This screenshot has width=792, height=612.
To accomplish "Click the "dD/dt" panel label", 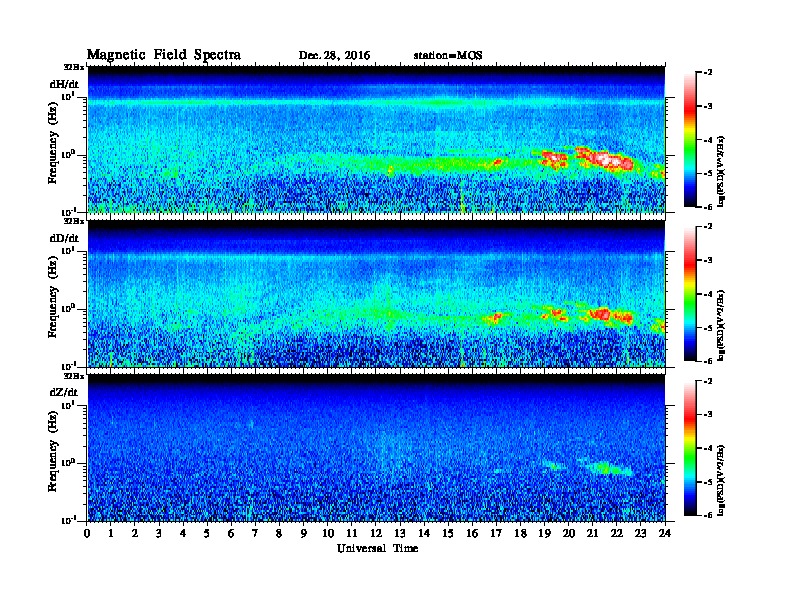I will pyautogui.click(x=64, y=238).
